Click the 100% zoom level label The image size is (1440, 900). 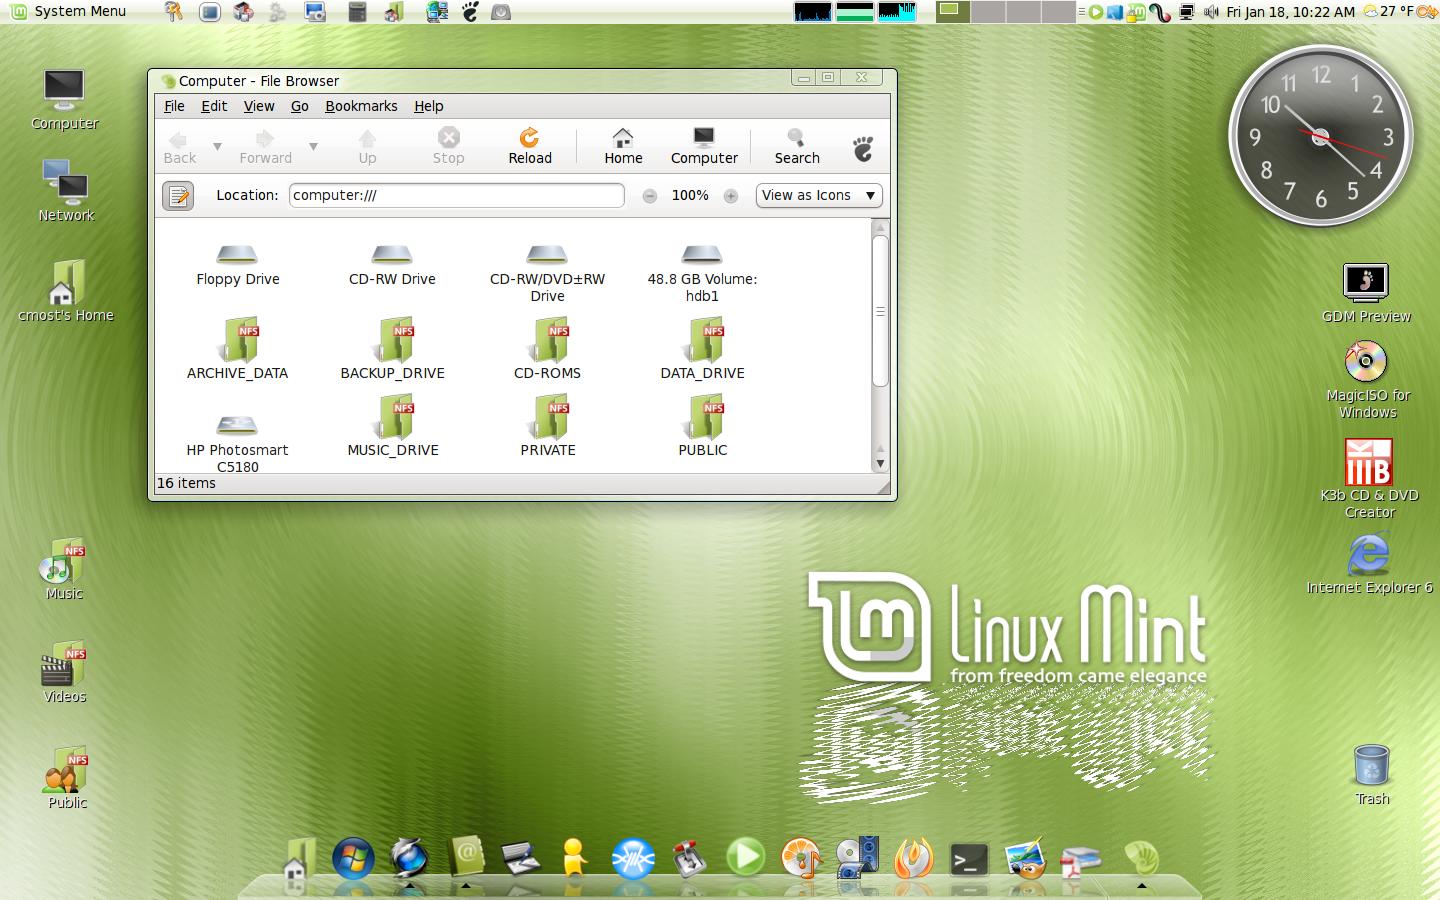(690, 195)
